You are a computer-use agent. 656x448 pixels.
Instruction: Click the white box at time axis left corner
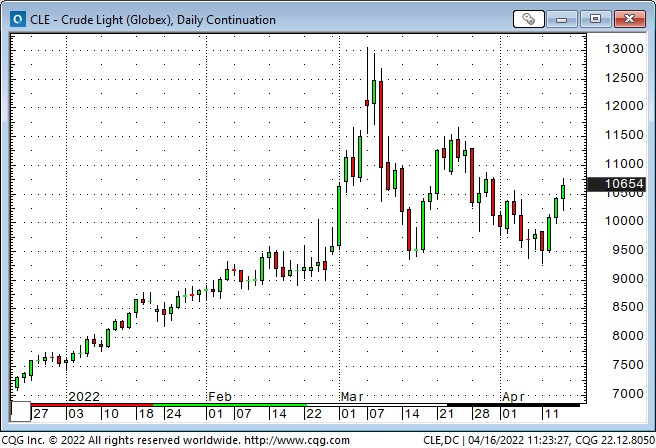20,412
